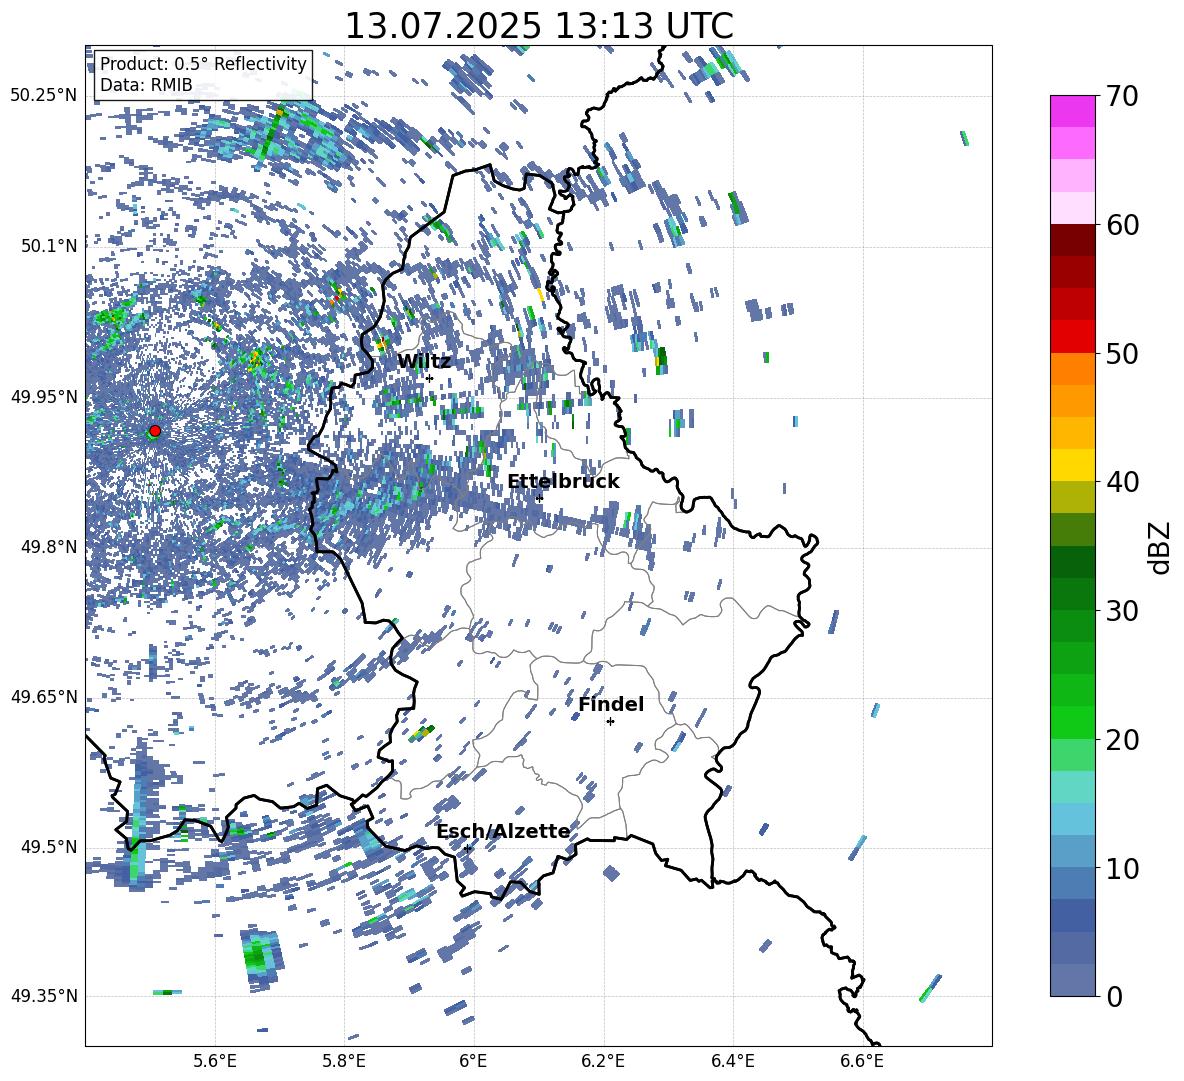The image size is (1184, 1081).
Task: Click the title '13.07.2025 13:13 UTC'
Action: pyautogui.click(x=539, y=26)
